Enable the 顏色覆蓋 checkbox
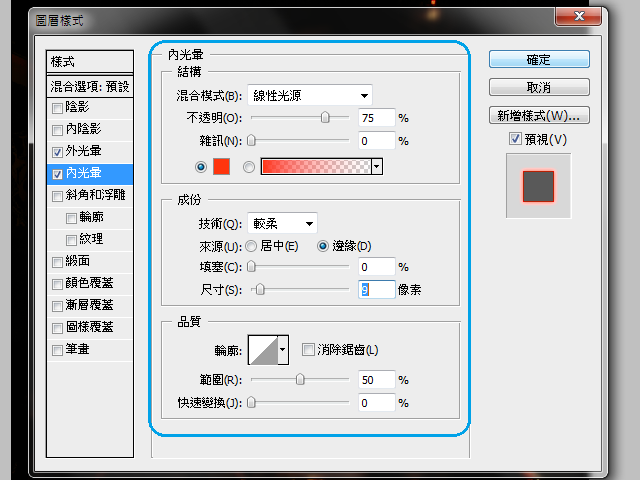 click(x=57, y=284)
